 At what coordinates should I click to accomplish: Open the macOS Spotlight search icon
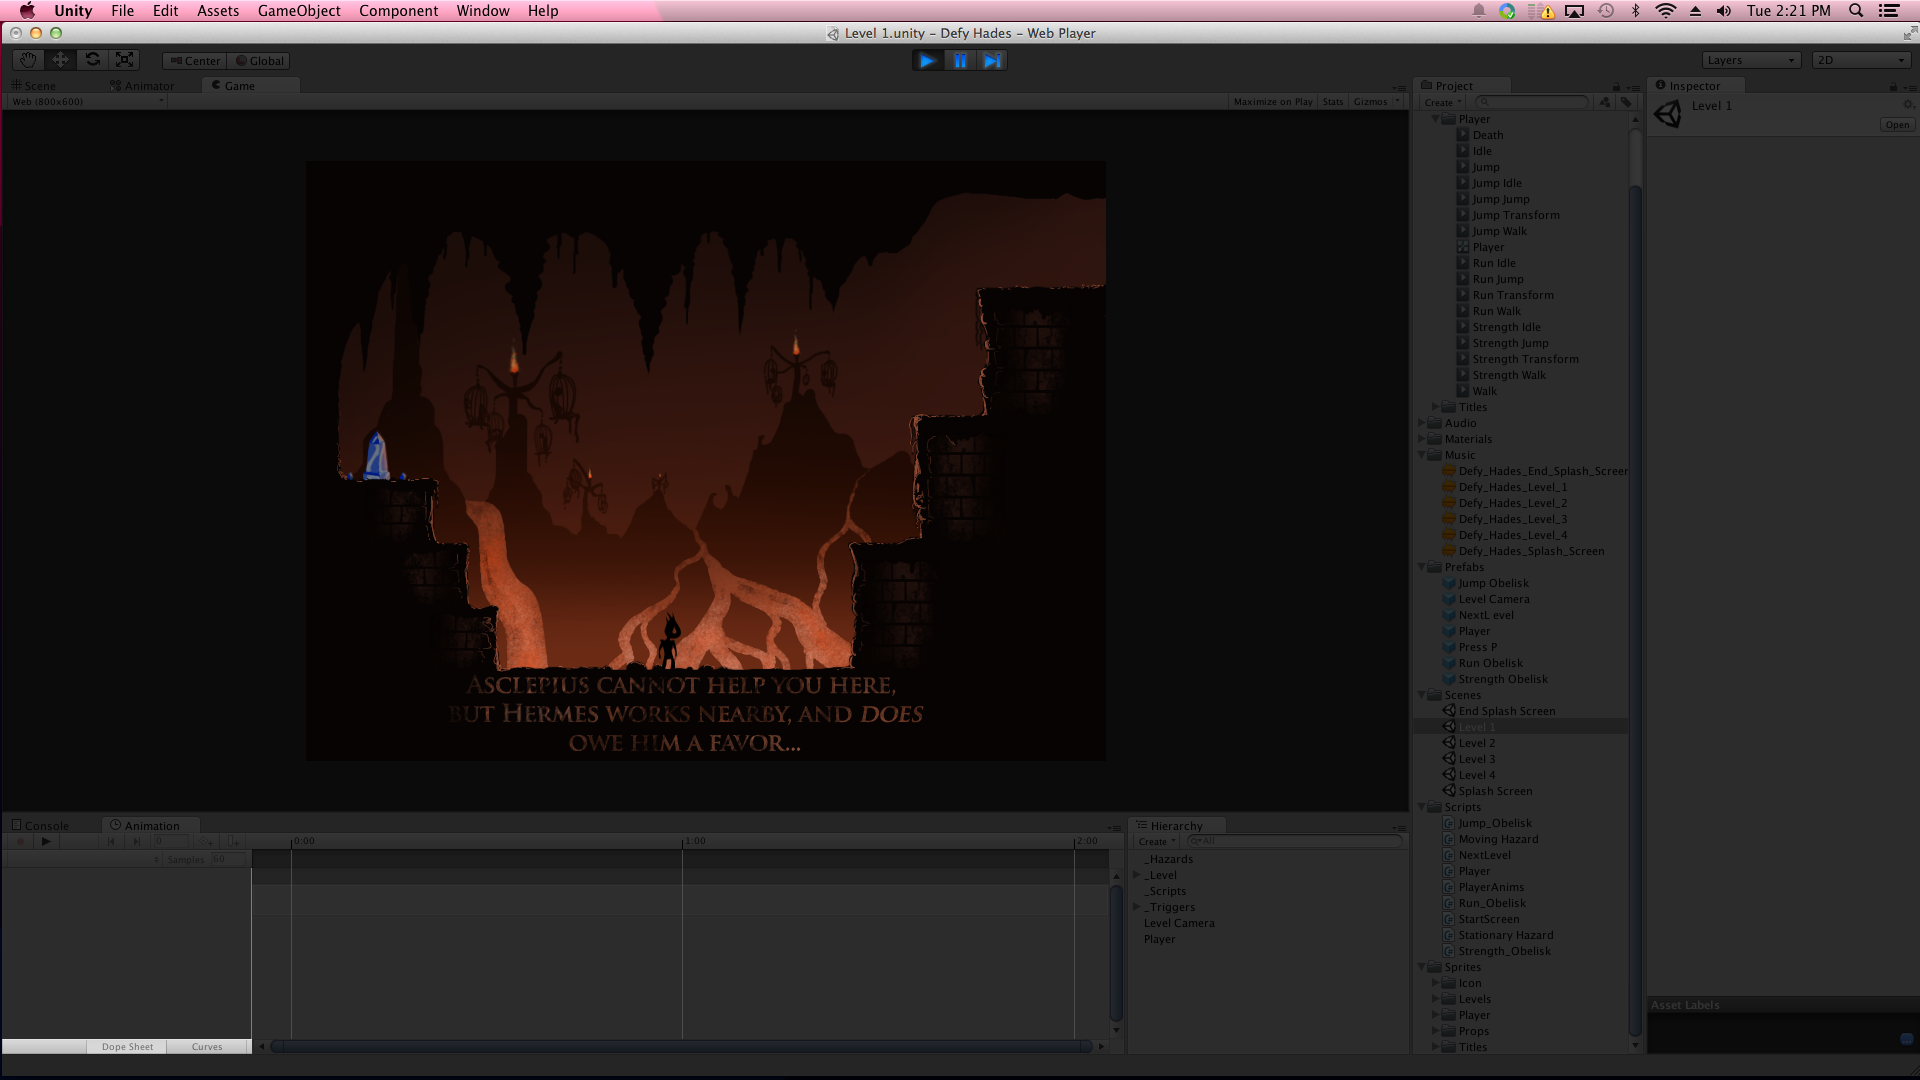[x=1856, y=11]
